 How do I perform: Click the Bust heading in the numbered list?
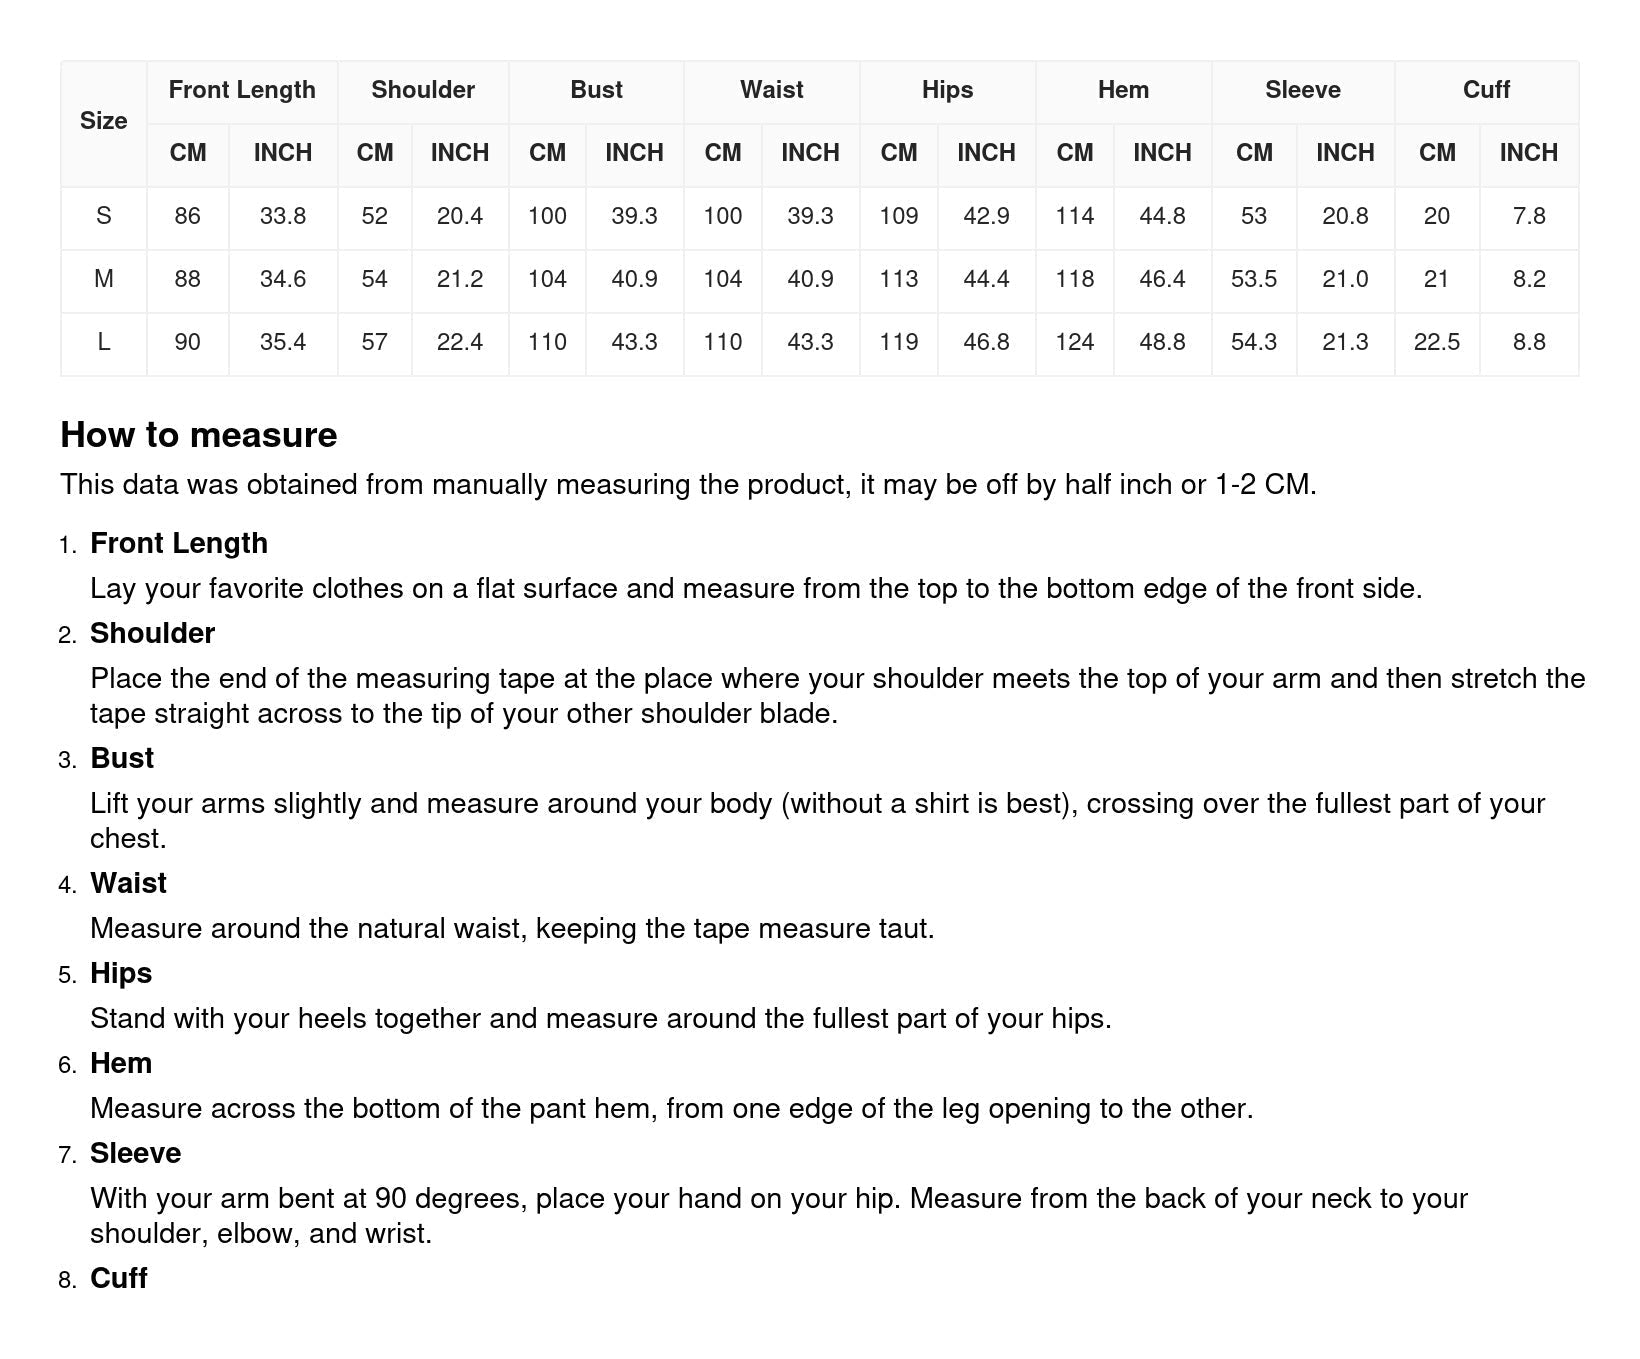point(122,758)
